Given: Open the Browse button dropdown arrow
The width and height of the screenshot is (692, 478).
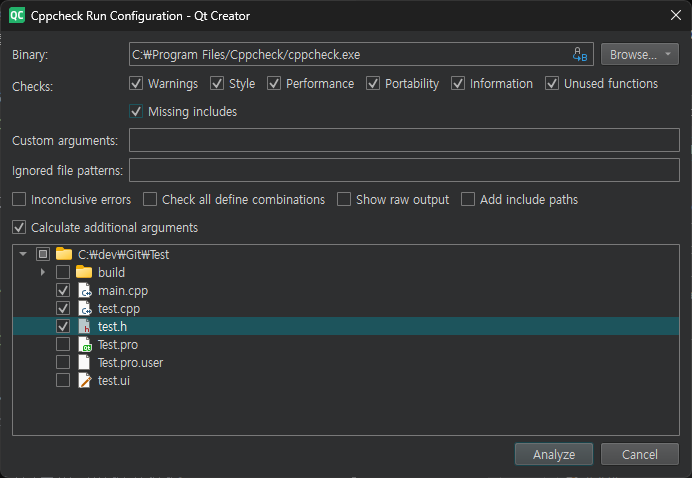Looking at the screenshot, I should pyautogui.click(x=668, y=54).
